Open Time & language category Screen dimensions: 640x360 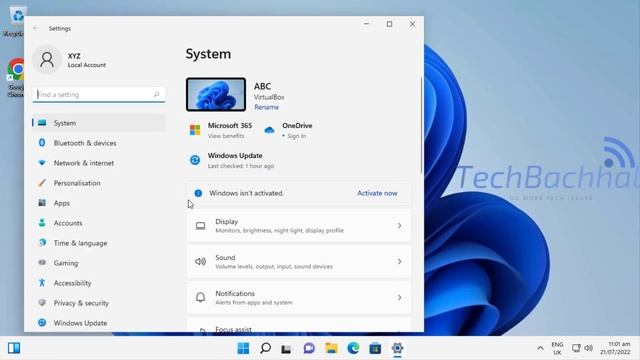tap(99, 243)
